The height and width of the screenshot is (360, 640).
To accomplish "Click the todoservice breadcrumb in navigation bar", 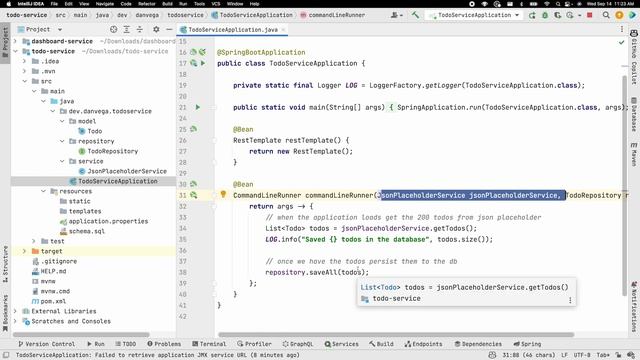I will (185, 15).
